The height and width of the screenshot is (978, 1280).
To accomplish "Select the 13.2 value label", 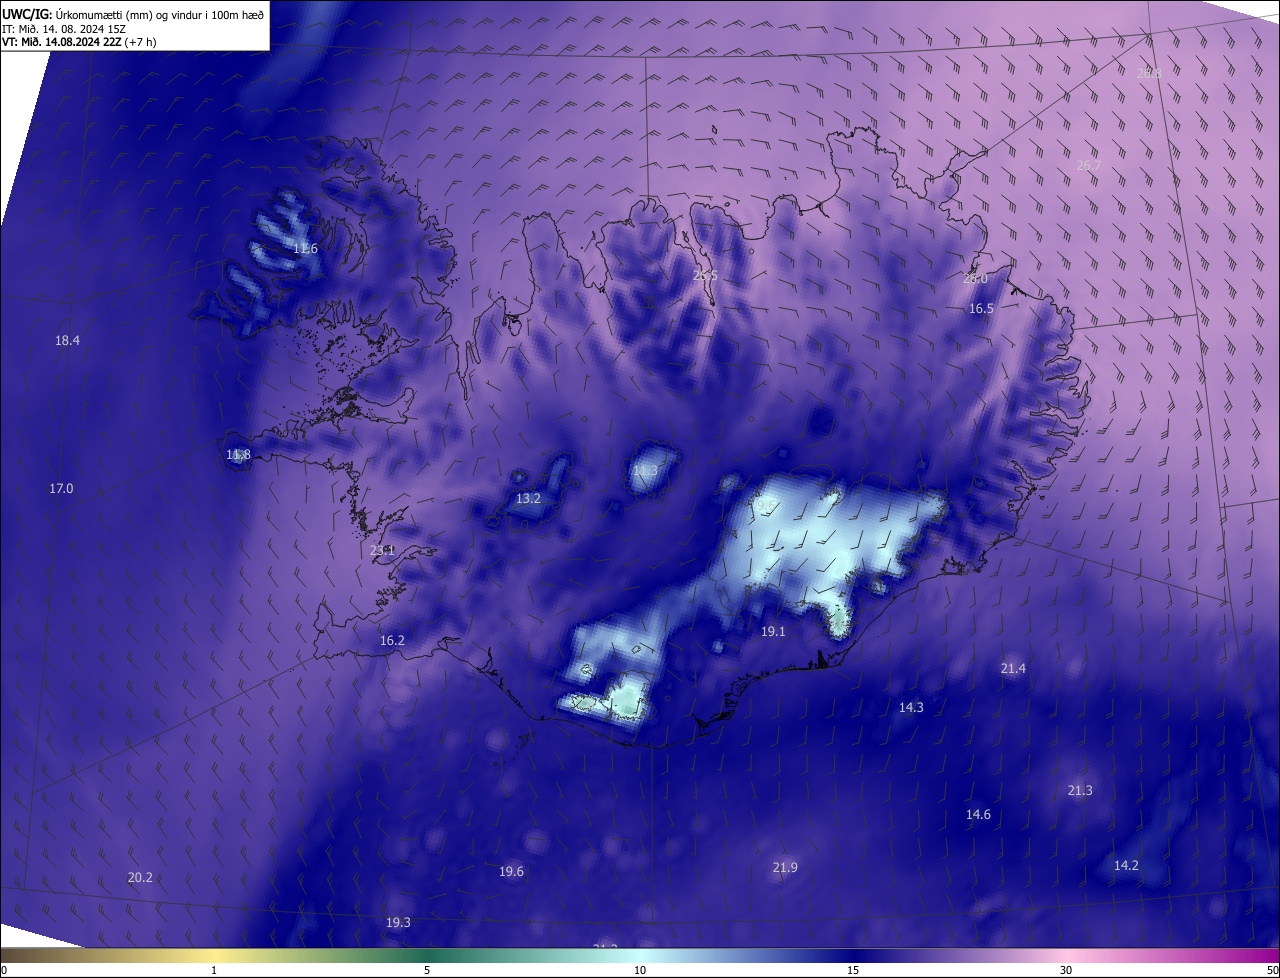I will [x=528, y=499].
